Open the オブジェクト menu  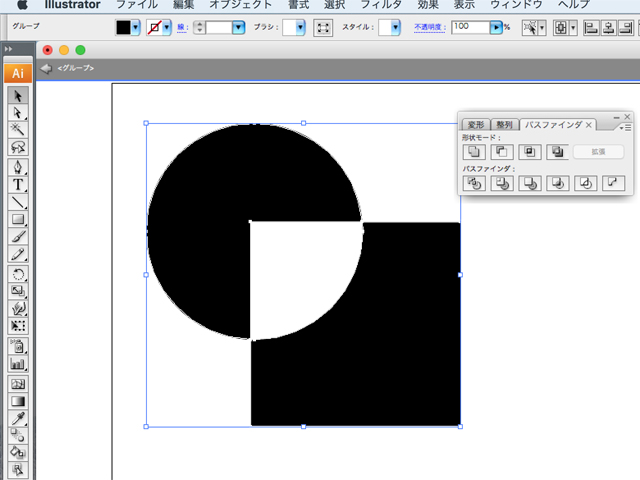240,4
